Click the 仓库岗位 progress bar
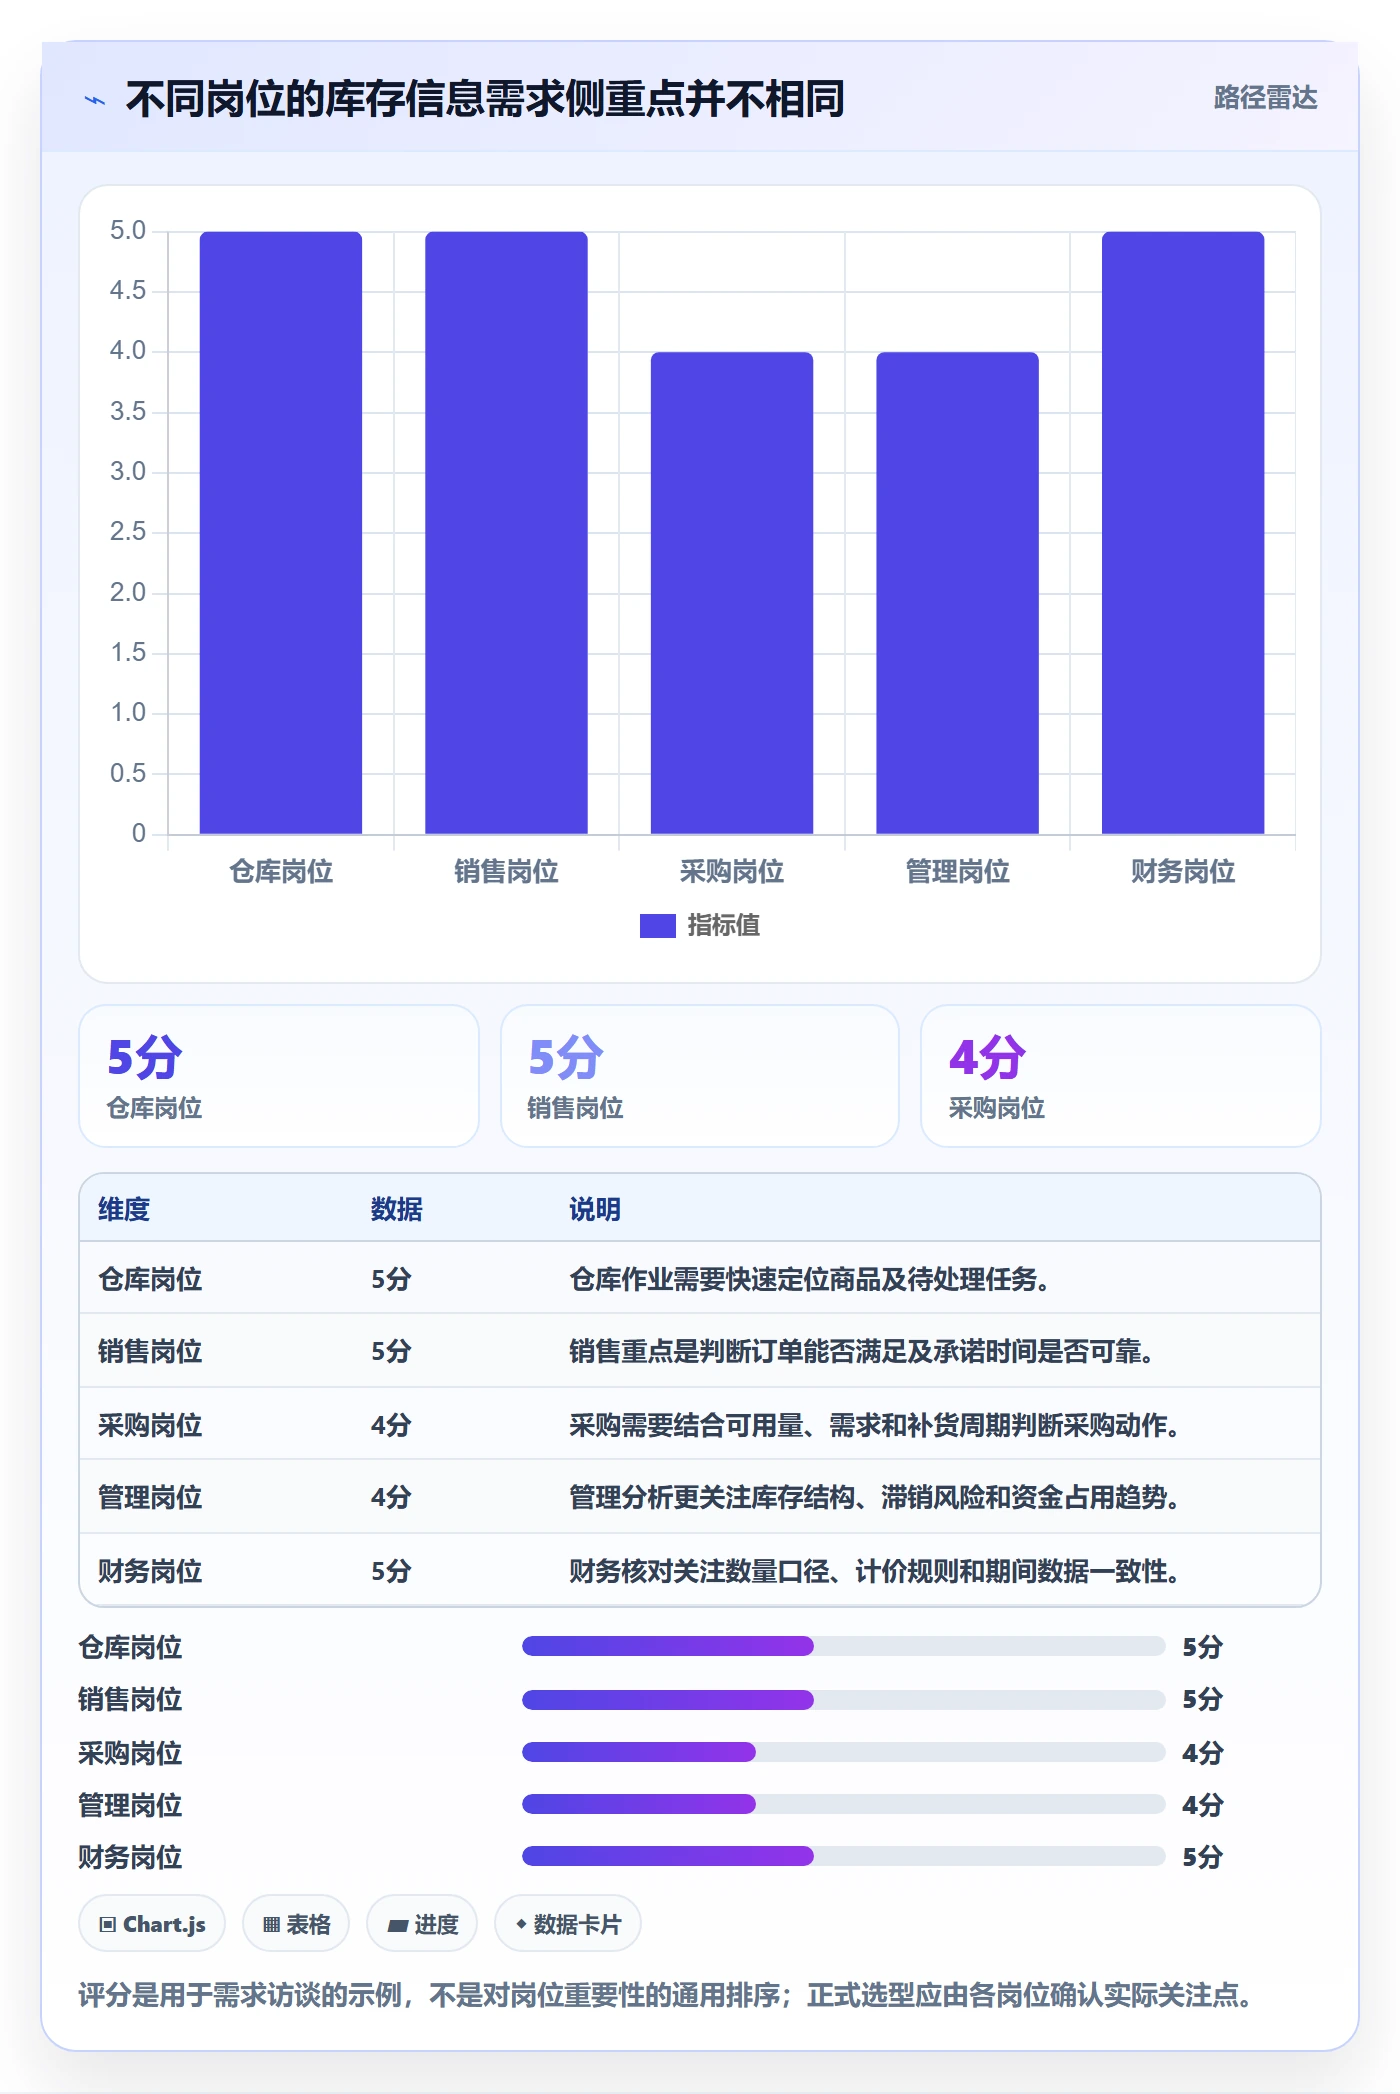 tap(843, 1646)
